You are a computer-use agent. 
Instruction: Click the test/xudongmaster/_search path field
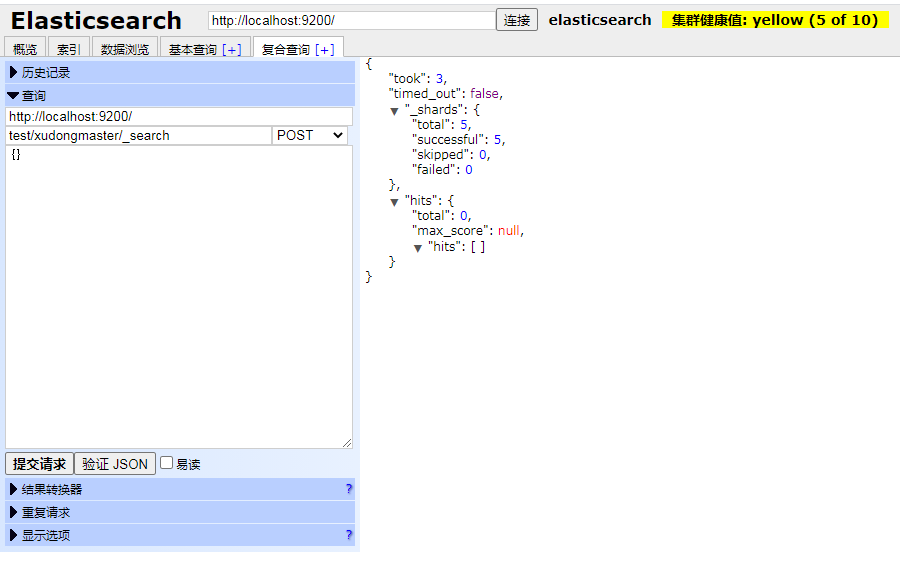138,136
